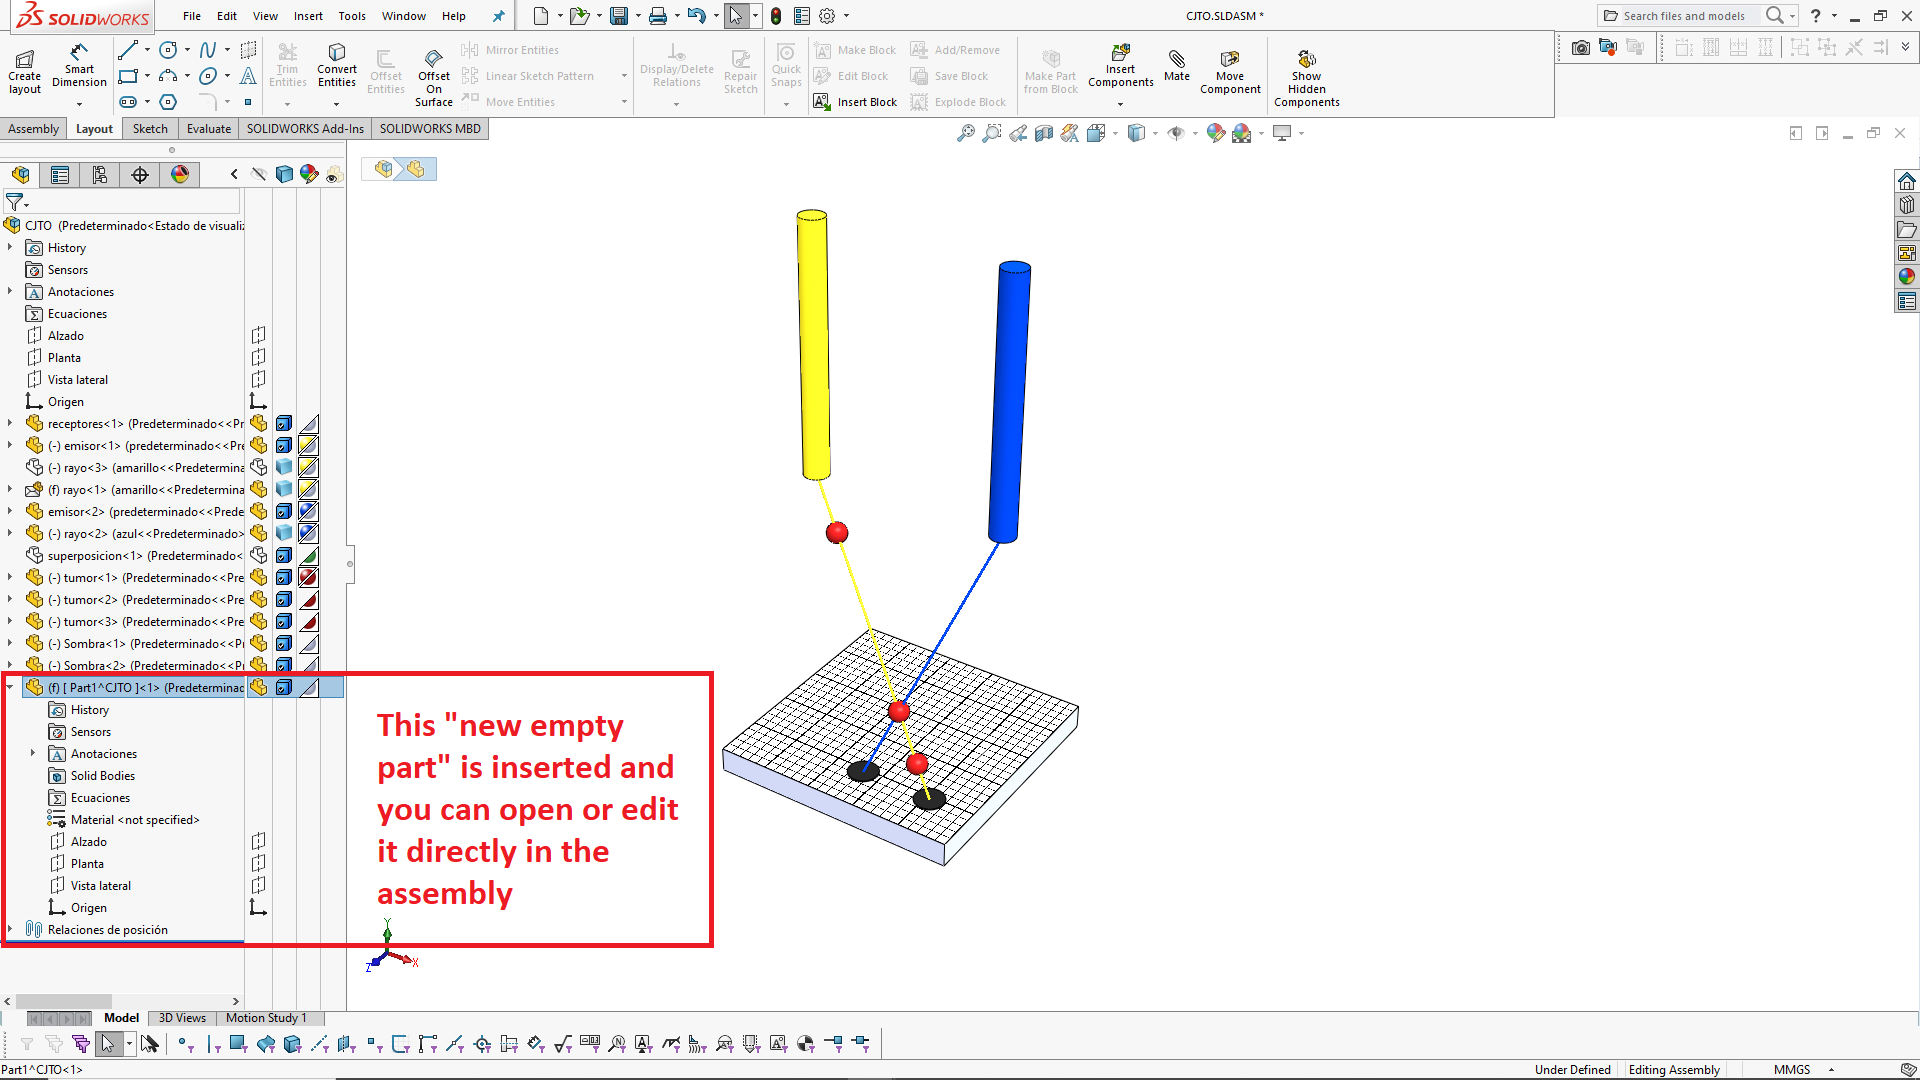Image resolution: width=1920 pixels, height=1080 pixels.
Task: Open the DisplayManager appearance tab icon
Action: [180, 175]
